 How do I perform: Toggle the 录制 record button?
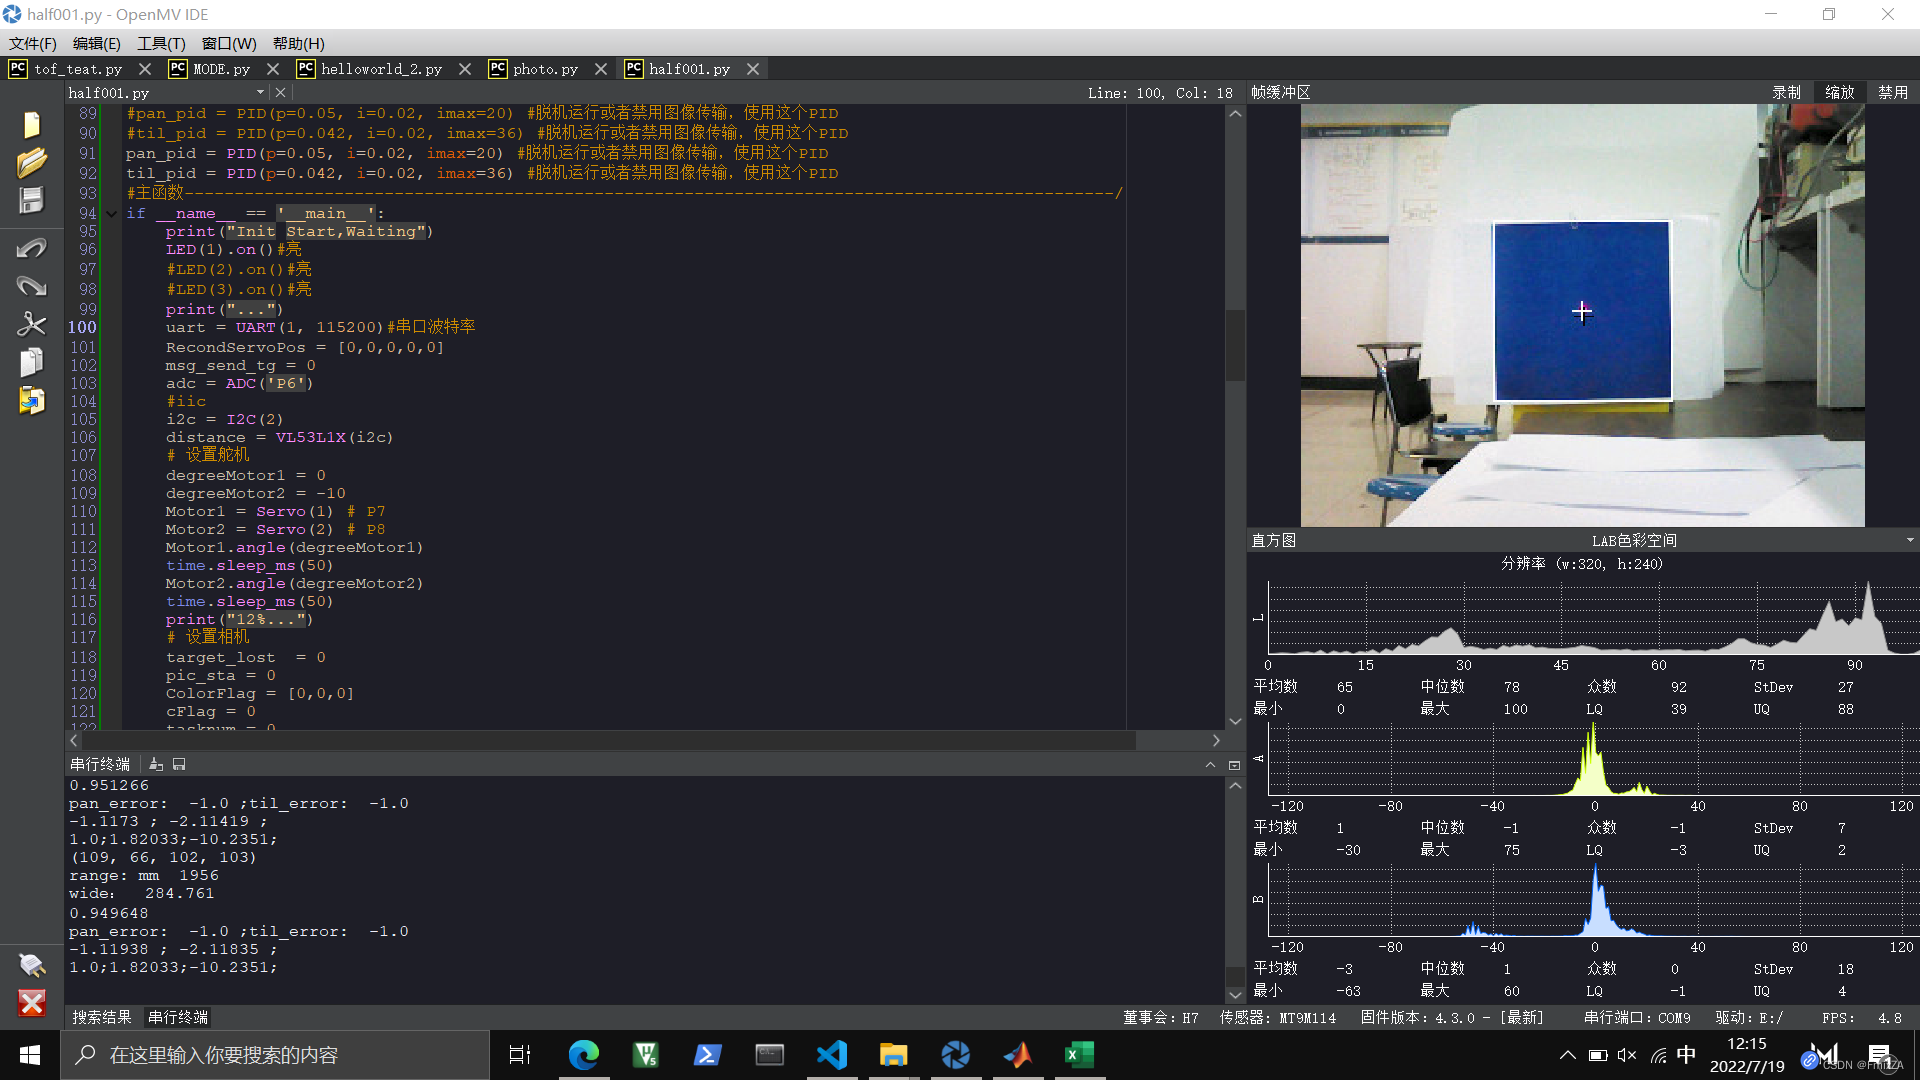point(1786,92)
